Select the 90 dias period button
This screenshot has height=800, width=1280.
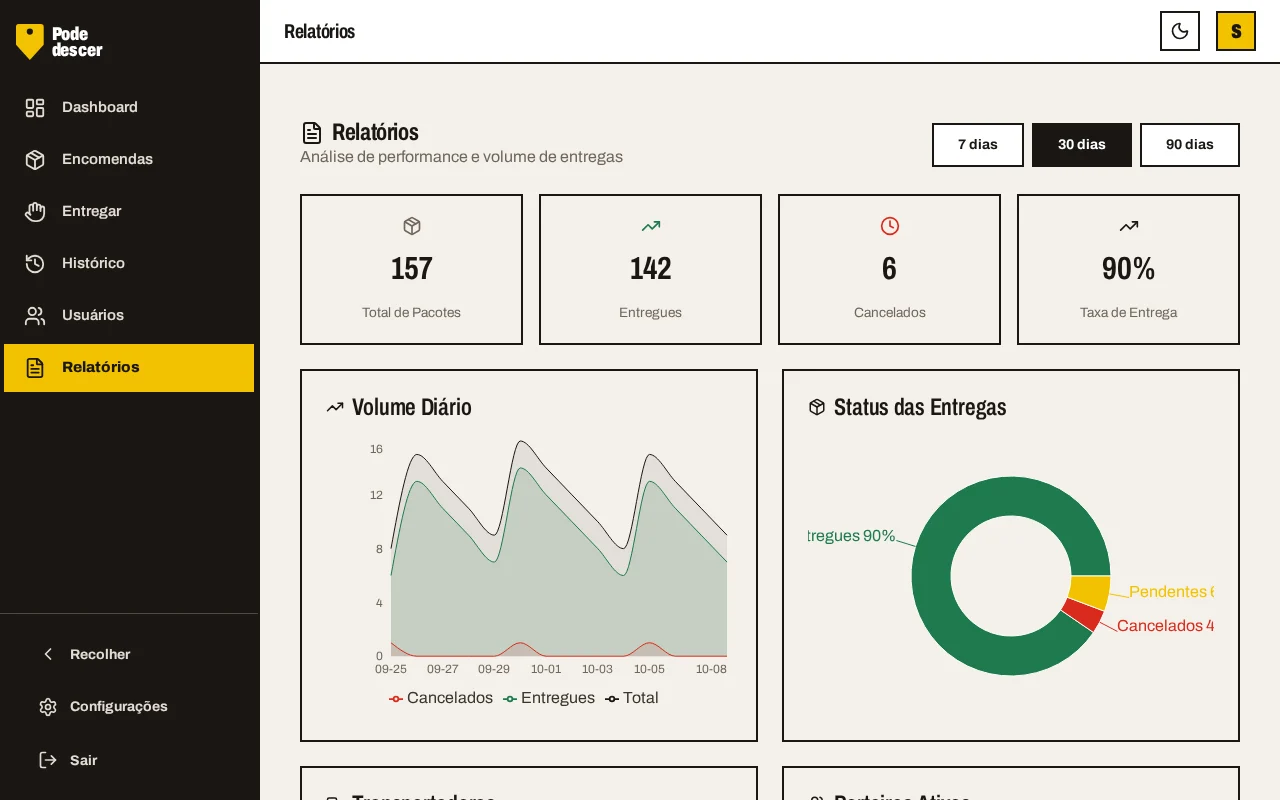(1190, 145)
